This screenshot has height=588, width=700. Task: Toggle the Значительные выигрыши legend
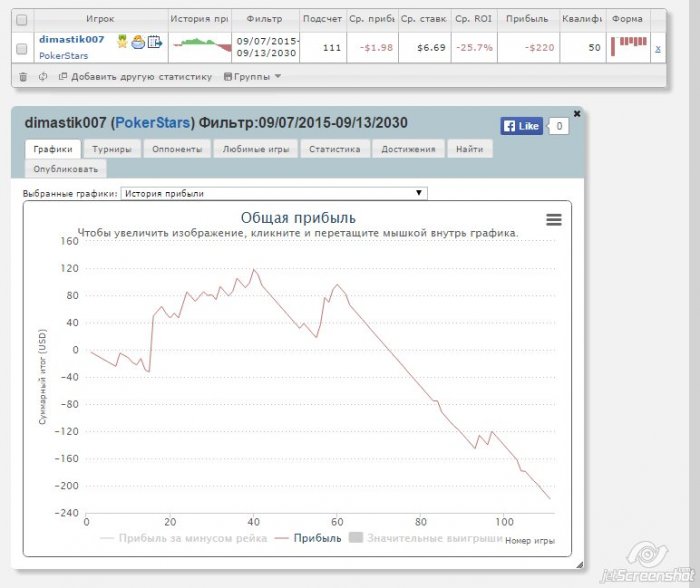click(x=425, y=538)
